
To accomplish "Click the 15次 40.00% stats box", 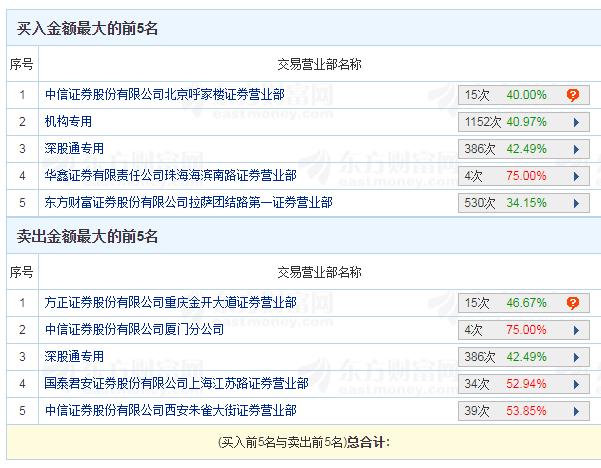I will coord(524,95).
